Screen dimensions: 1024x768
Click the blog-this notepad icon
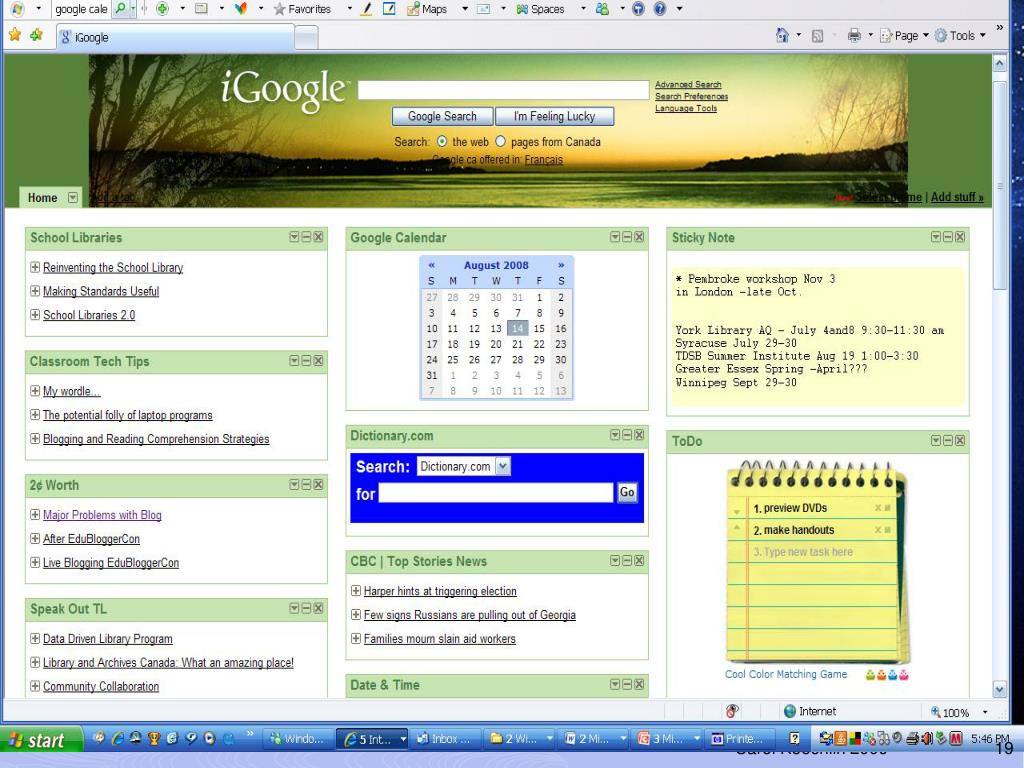389,9
